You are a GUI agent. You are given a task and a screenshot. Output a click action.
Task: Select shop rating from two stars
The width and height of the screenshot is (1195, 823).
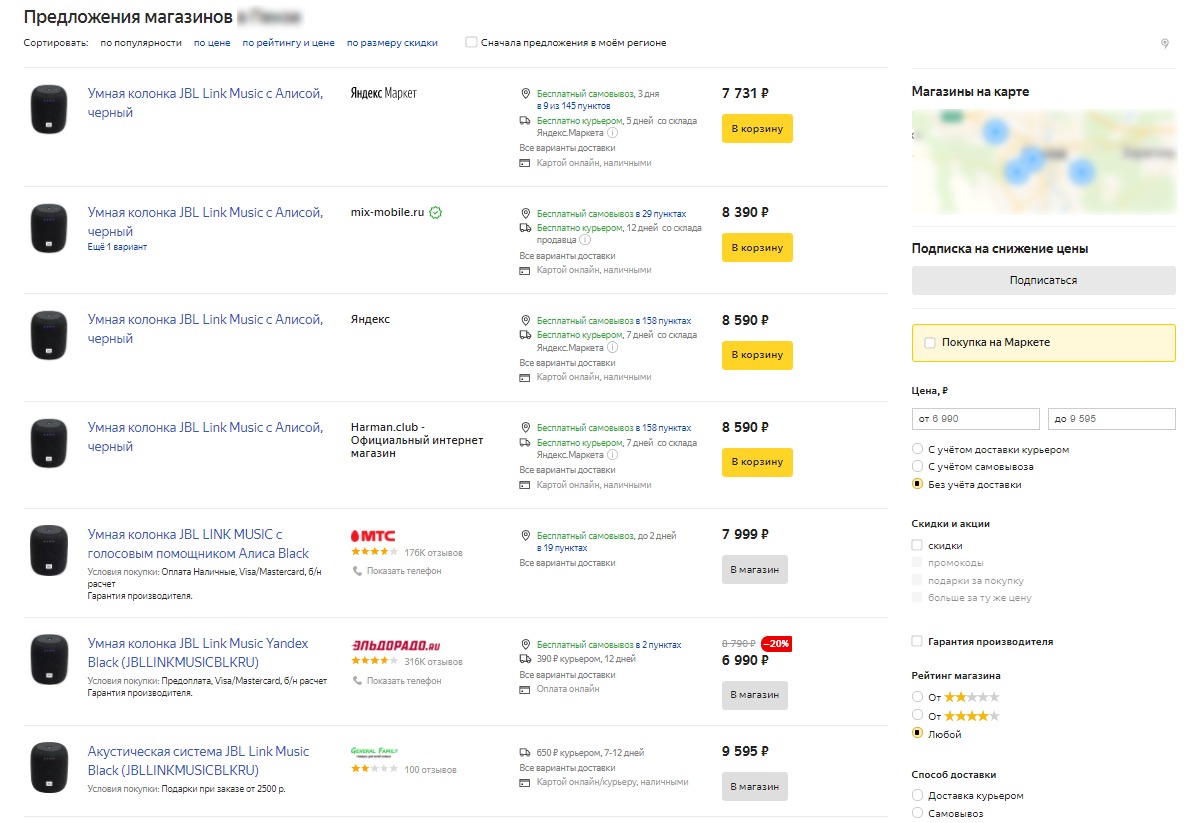point(918,696)
